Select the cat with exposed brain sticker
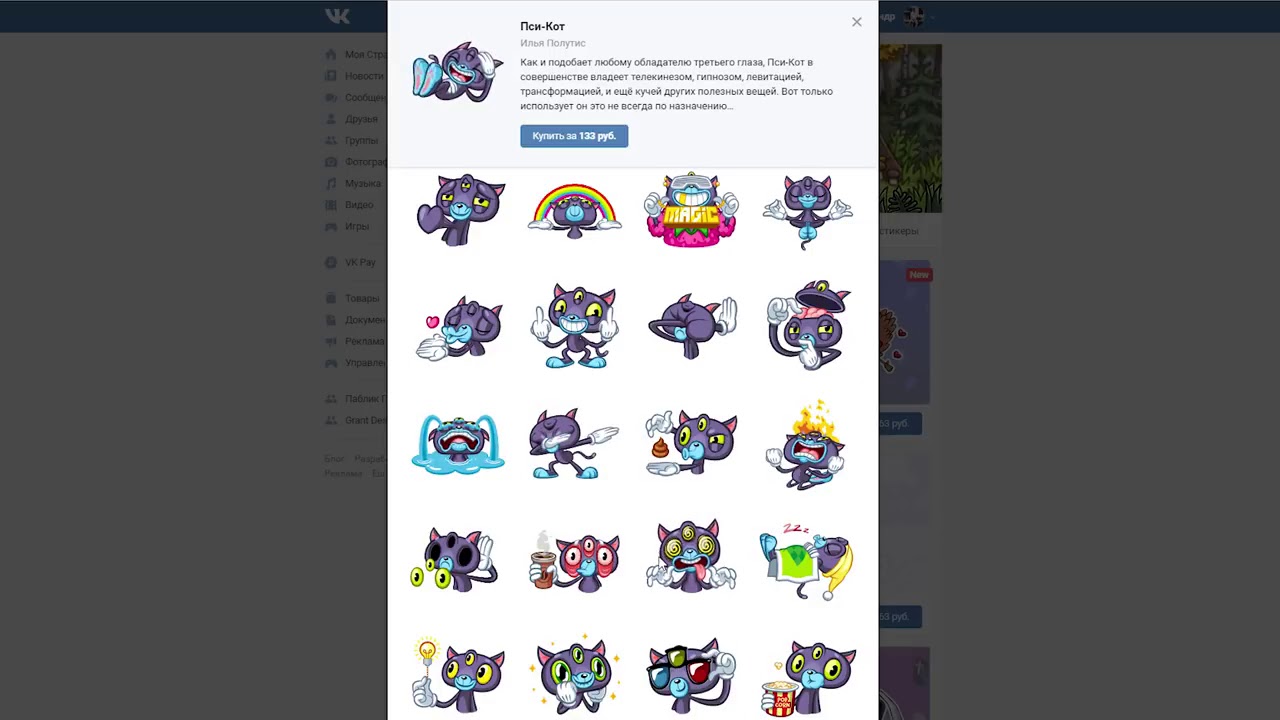This screenshot has width=1280, height=720. coord(807,326)
